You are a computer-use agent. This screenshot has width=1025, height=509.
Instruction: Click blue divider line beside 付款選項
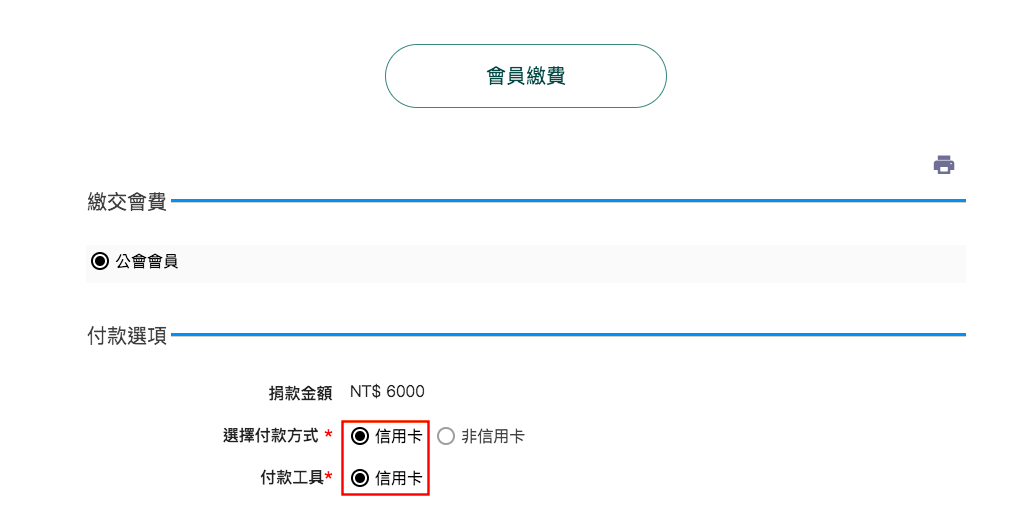pyautogui.click(x=568, y=335)
